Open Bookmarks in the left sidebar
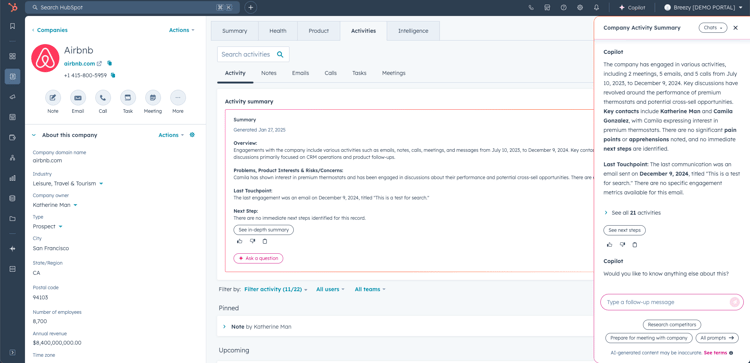Image resolution: width=750 pixels, height=363 pixels. click(x=12, y=26)
